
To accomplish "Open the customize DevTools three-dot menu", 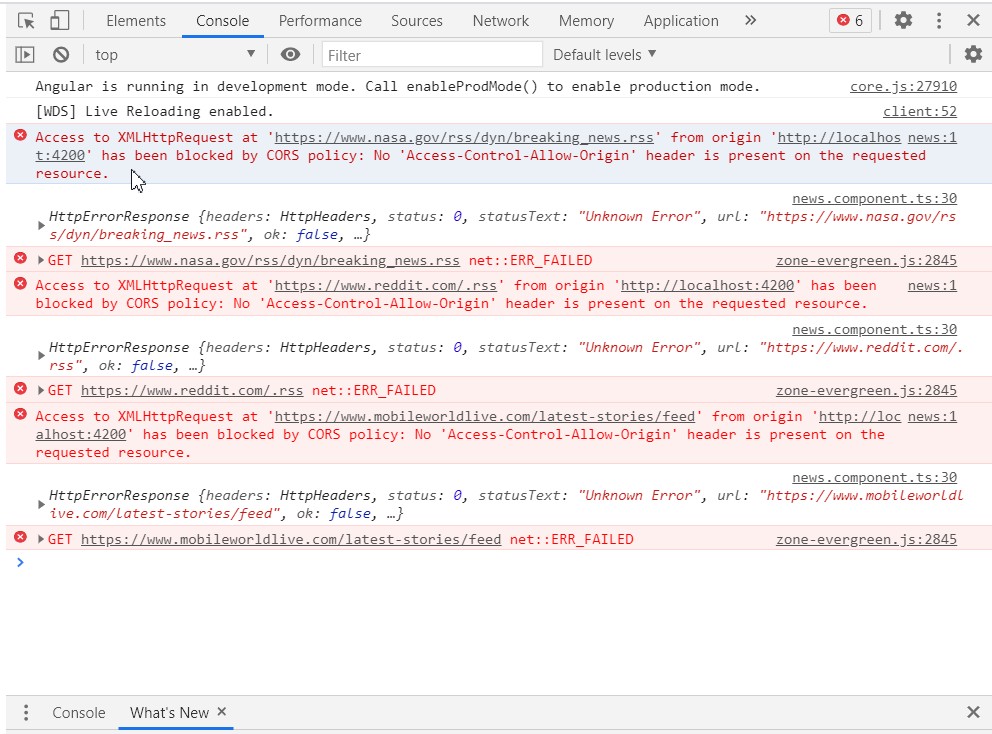I will pyautogui.click(x=939, y=21).
